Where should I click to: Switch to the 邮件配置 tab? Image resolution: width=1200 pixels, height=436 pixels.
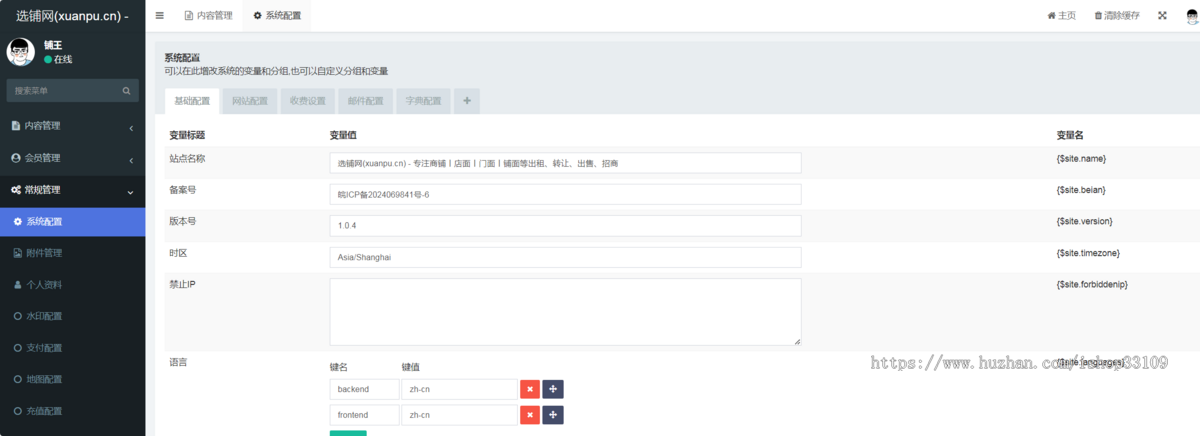point(366,101)
